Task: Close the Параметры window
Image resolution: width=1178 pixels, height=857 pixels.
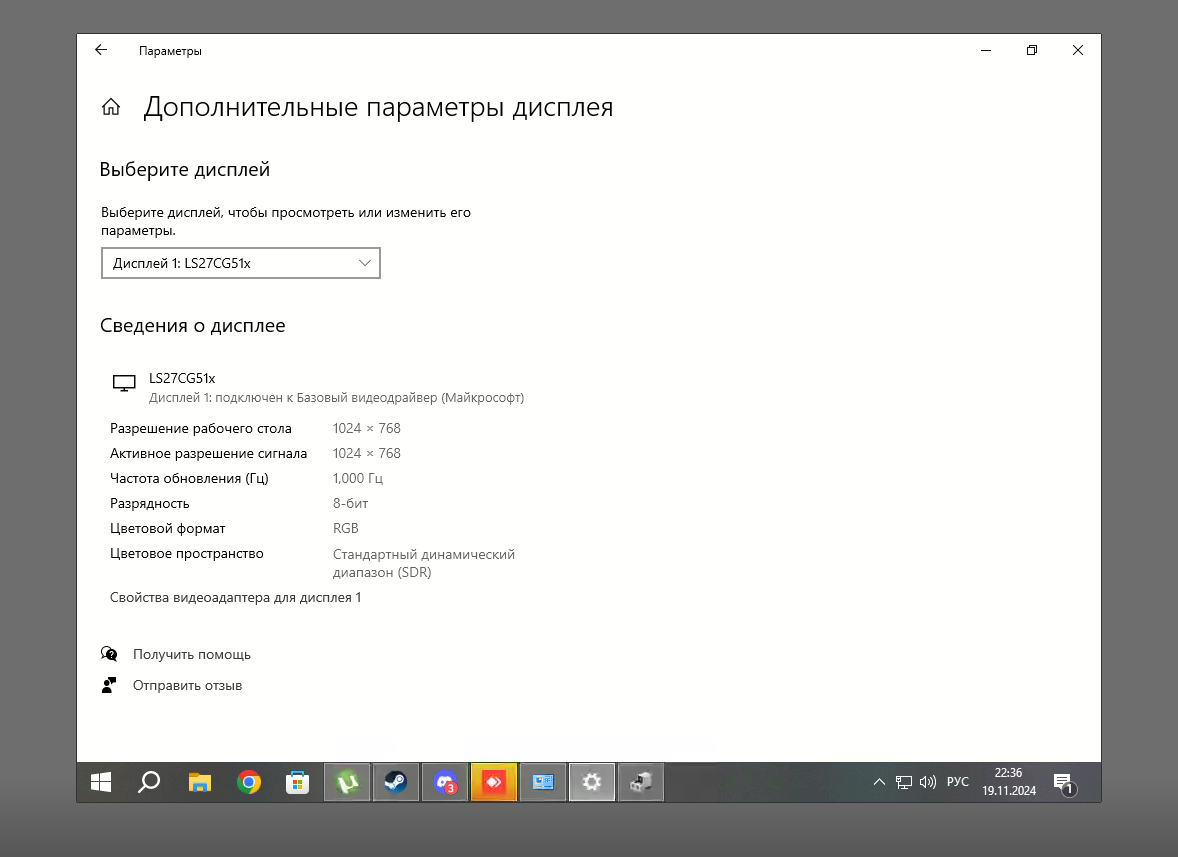Action: tap(1077, 50)
